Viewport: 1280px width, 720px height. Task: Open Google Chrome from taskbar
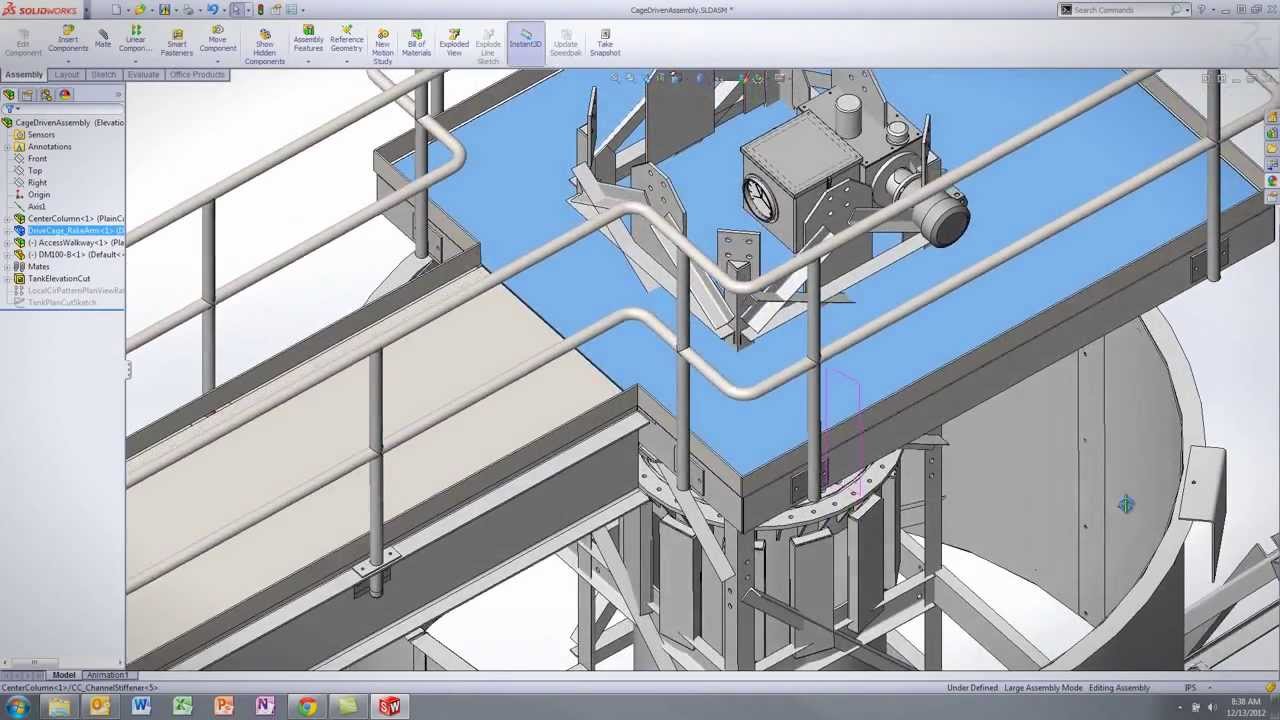307,707
